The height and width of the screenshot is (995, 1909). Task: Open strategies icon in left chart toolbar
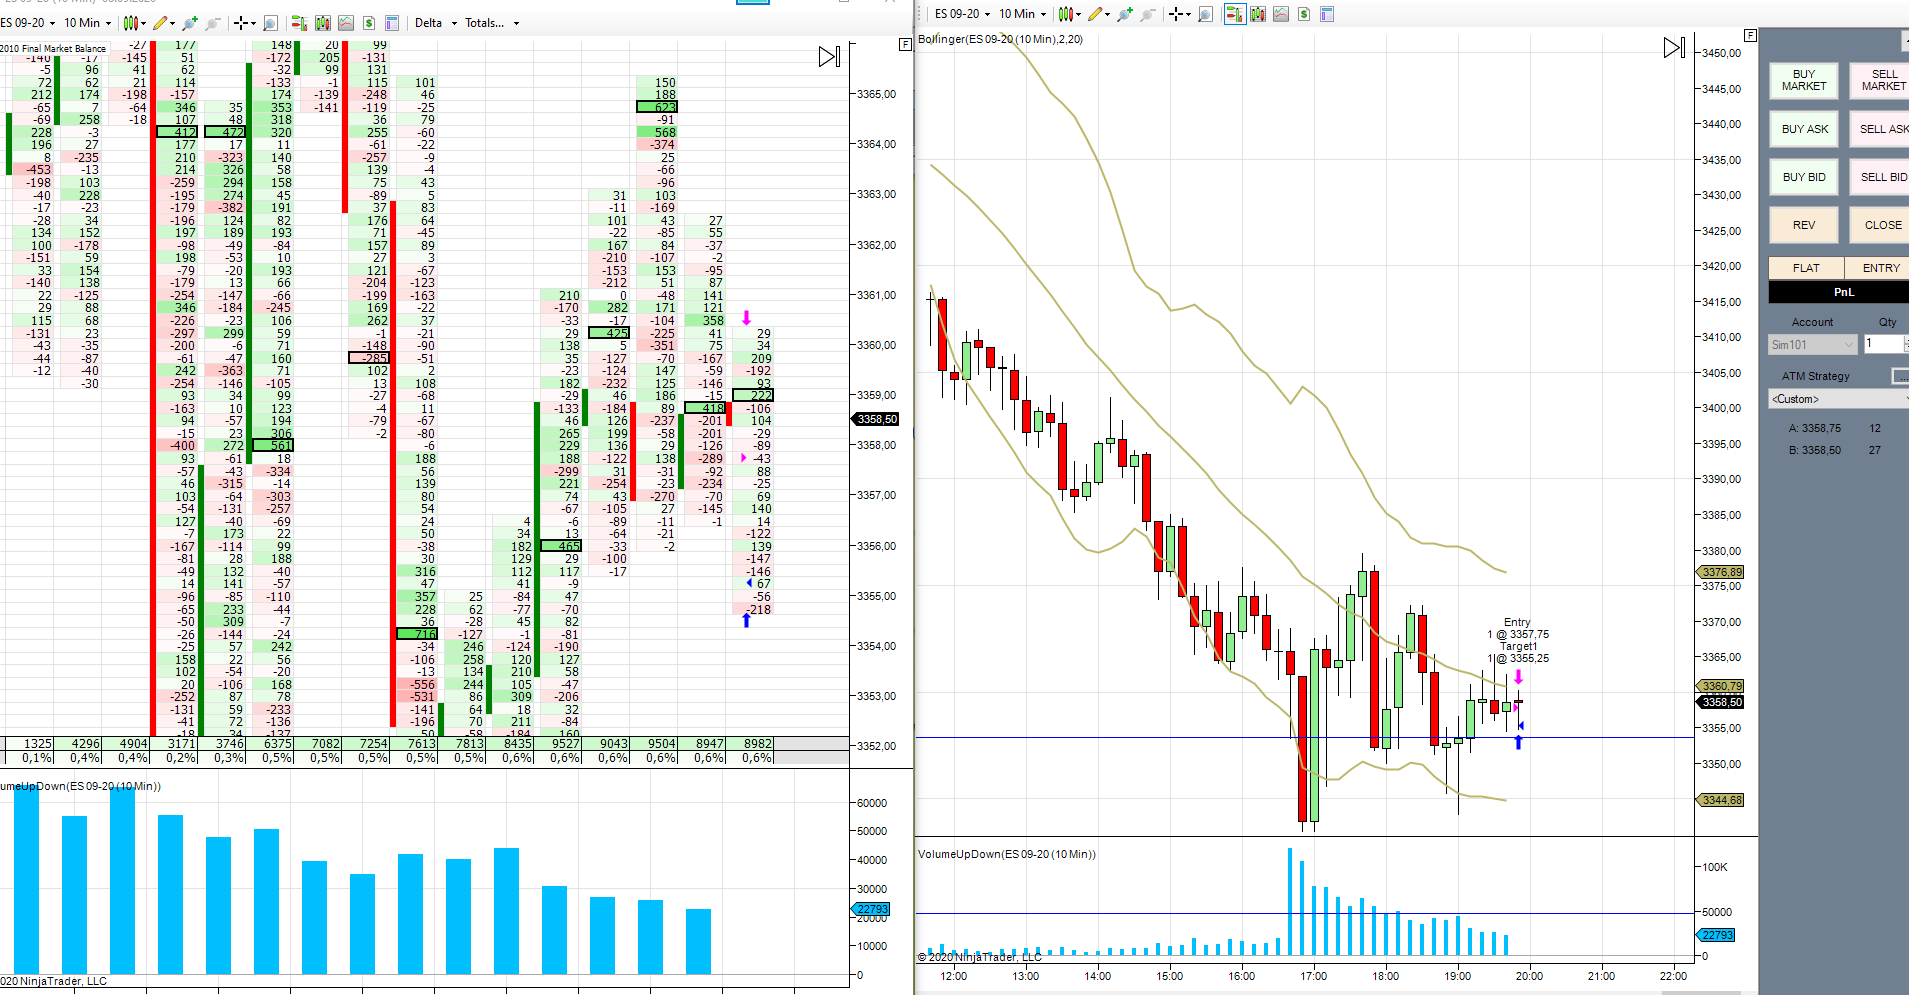pos(346,23)
